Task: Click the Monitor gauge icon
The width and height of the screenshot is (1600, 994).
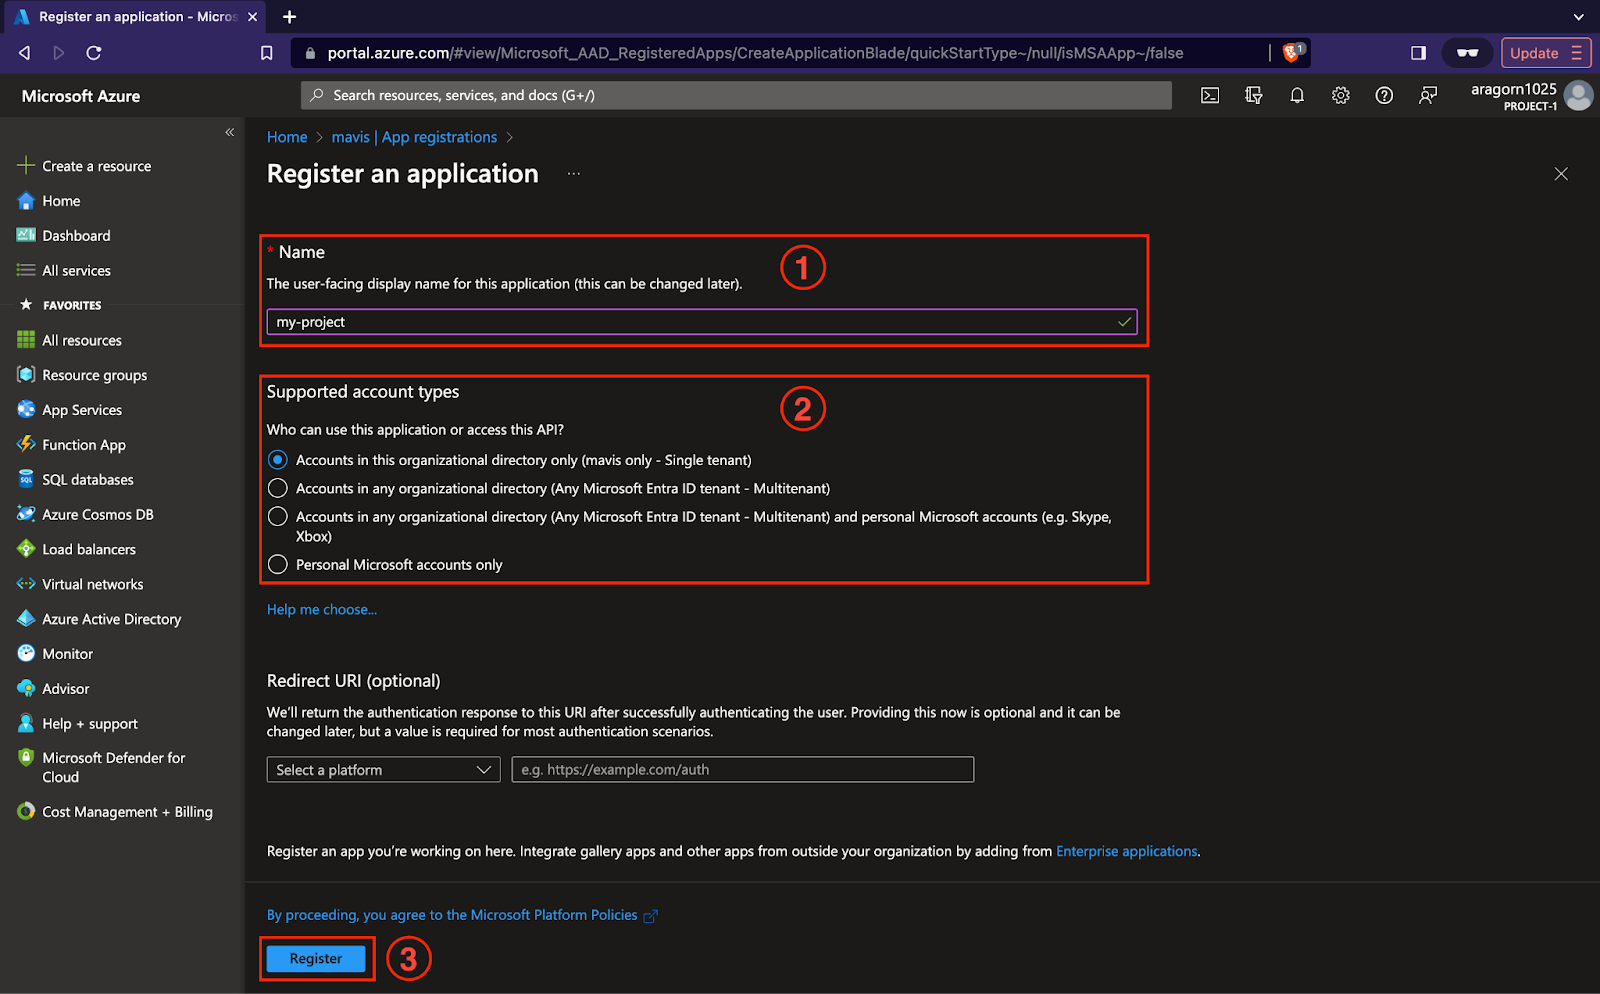Action: click(x=26, y=653)
